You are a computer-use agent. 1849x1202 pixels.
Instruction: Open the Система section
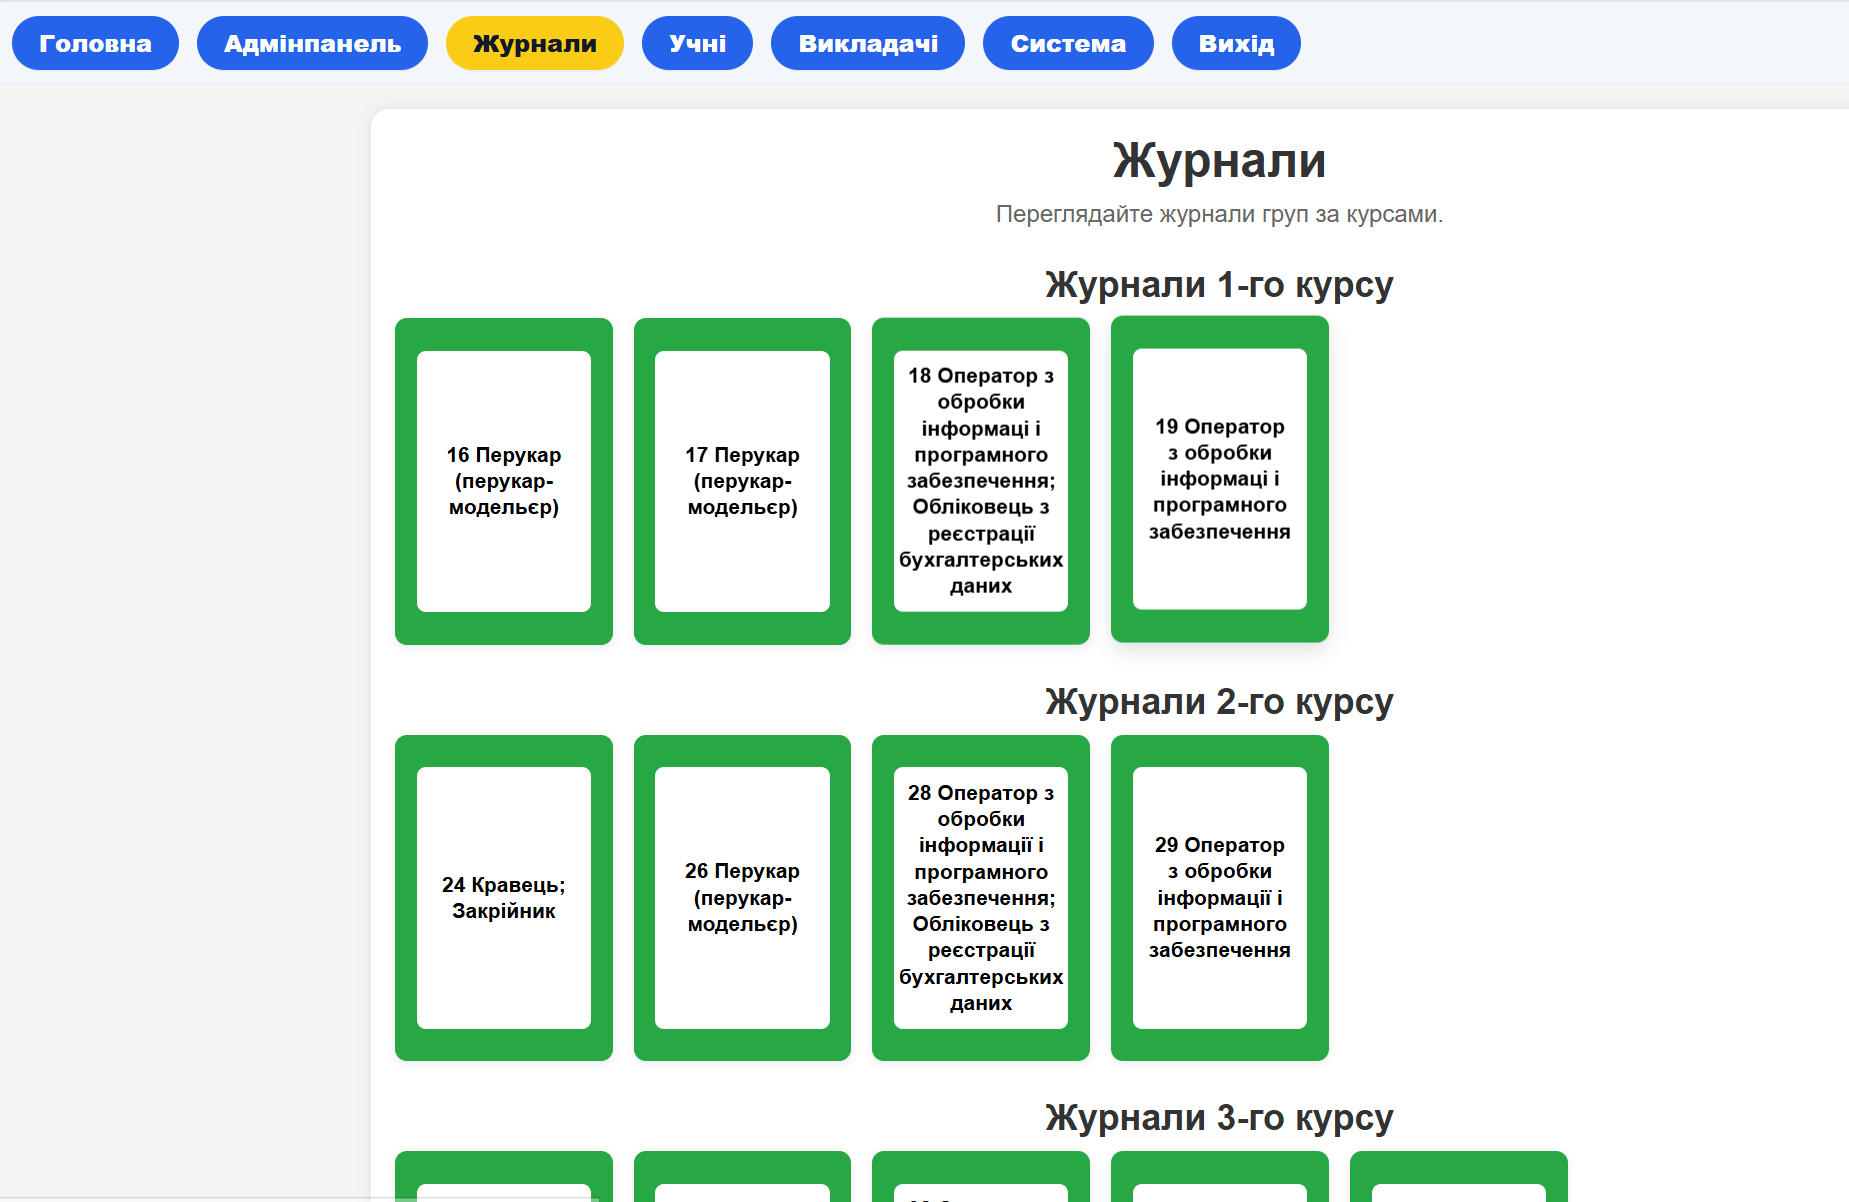tap(1067, 43)
